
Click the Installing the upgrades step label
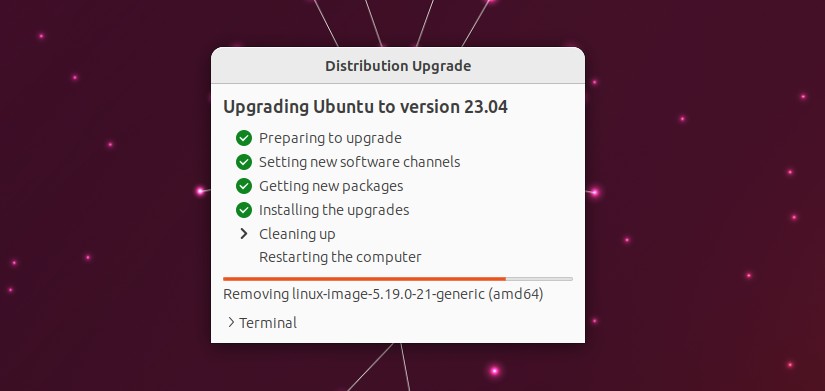[x=334, y=210]
